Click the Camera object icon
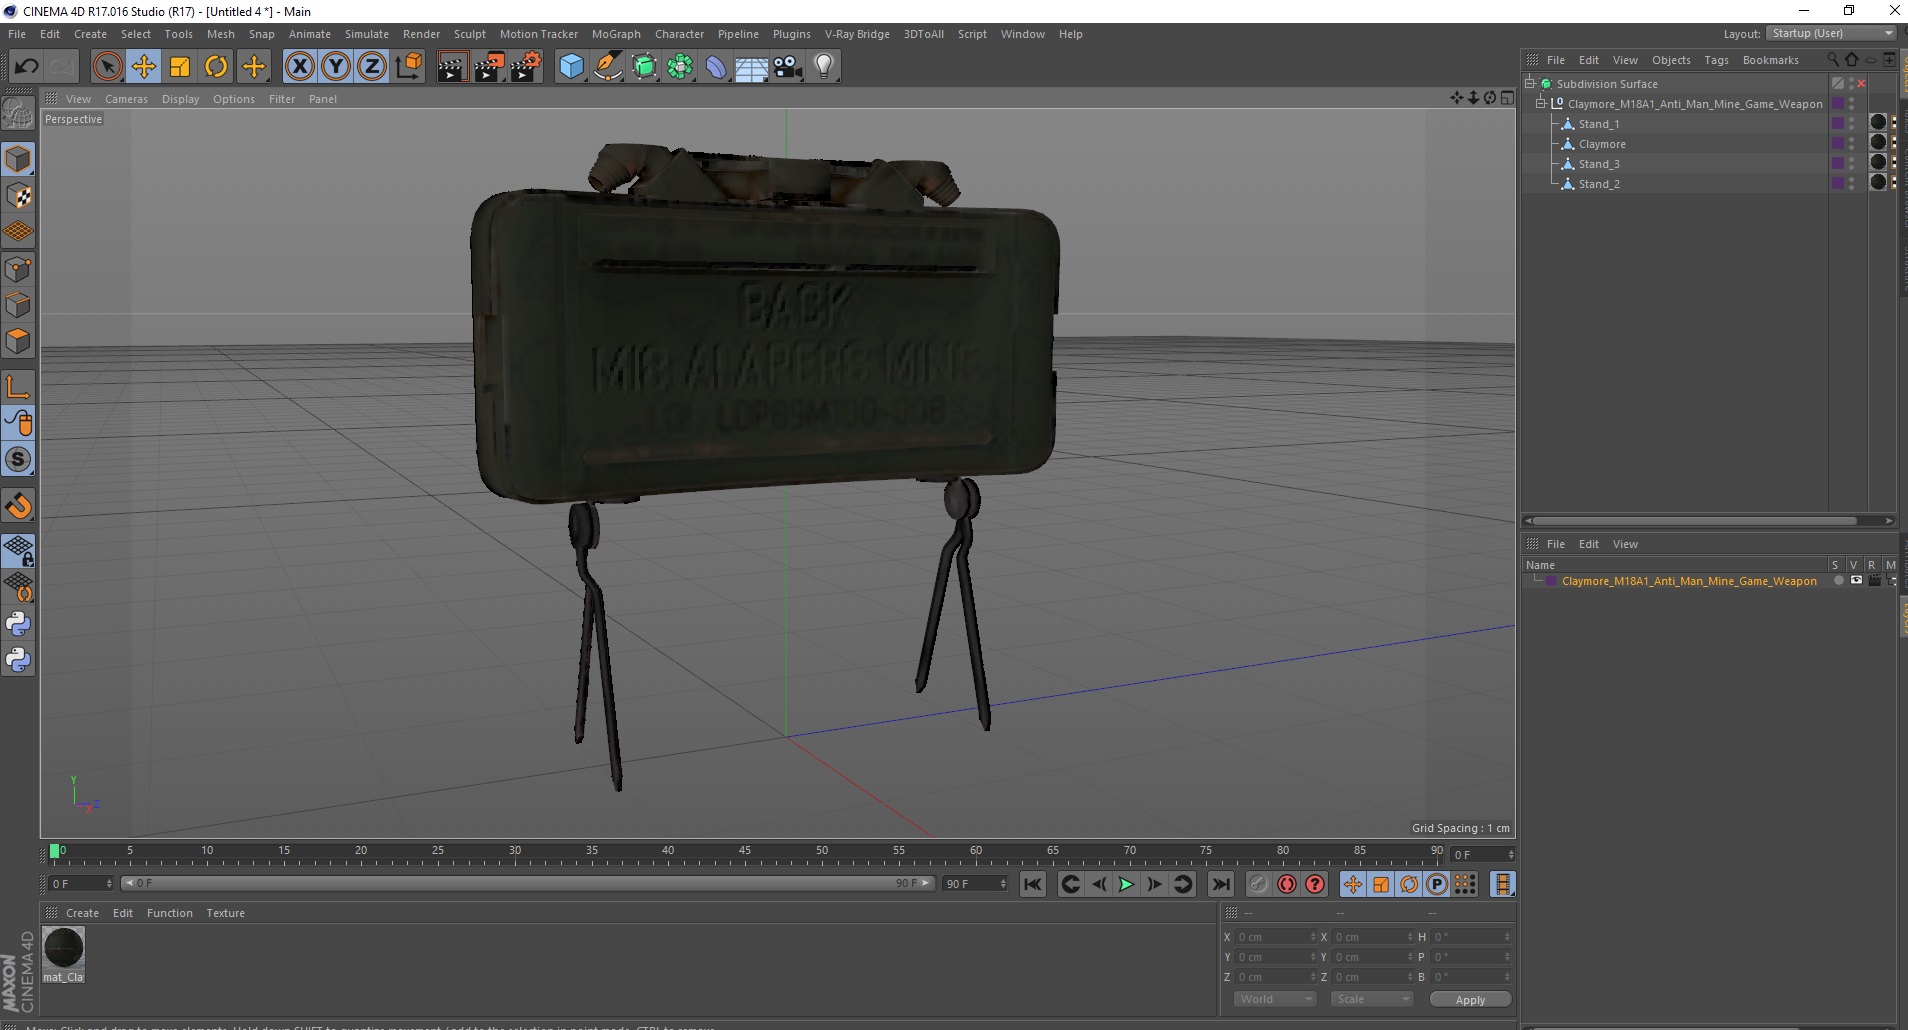1908x1030 pixels. (x=788, y=67)
